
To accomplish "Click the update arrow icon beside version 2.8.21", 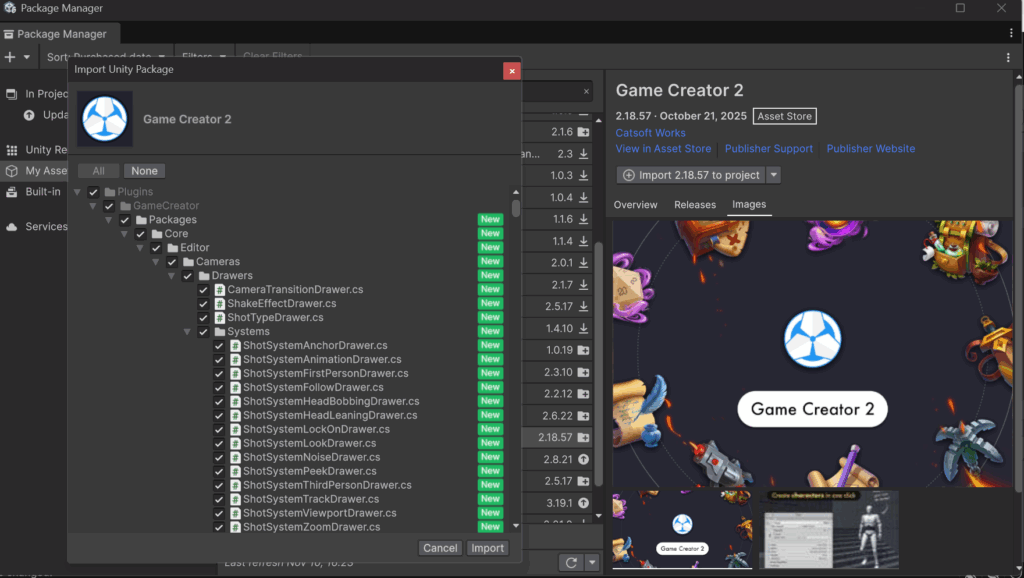I will coord(583,459).
